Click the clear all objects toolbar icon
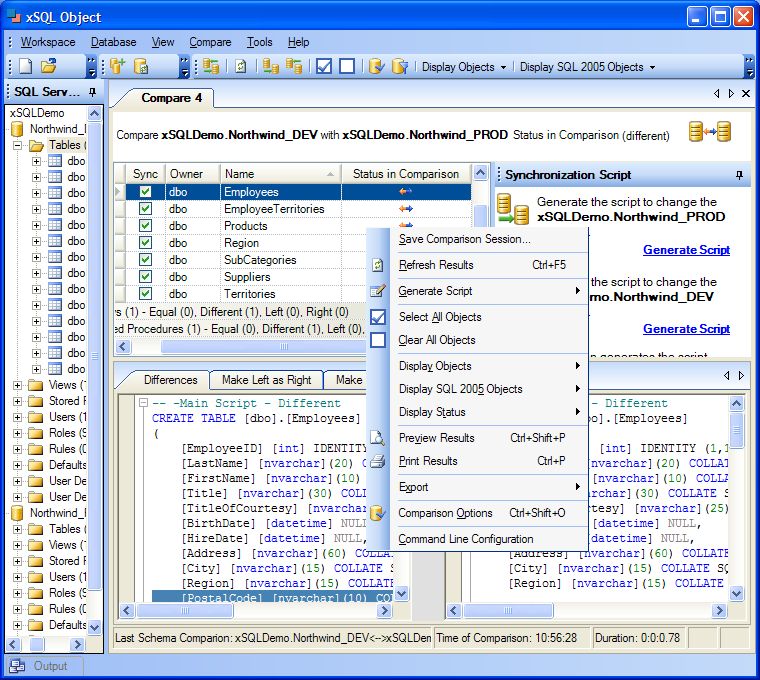The height and width of the screenshot is (680, 760). coord(346,67)
